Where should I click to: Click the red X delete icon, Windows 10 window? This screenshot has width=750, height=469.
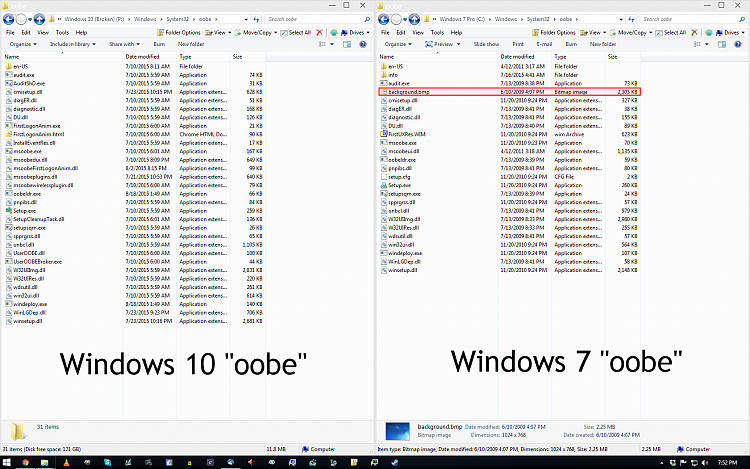click(x=320, y=33)
